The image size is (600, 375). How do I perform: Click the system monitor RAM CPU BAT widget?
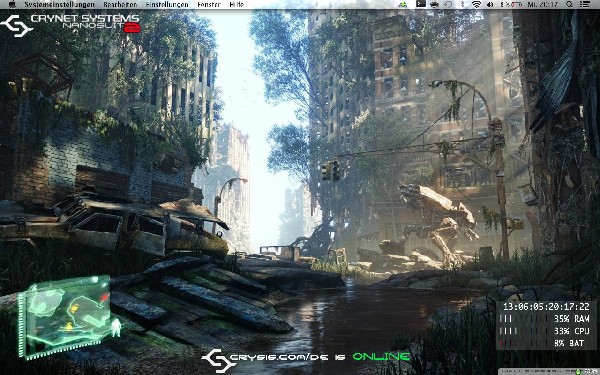(546, 325)
